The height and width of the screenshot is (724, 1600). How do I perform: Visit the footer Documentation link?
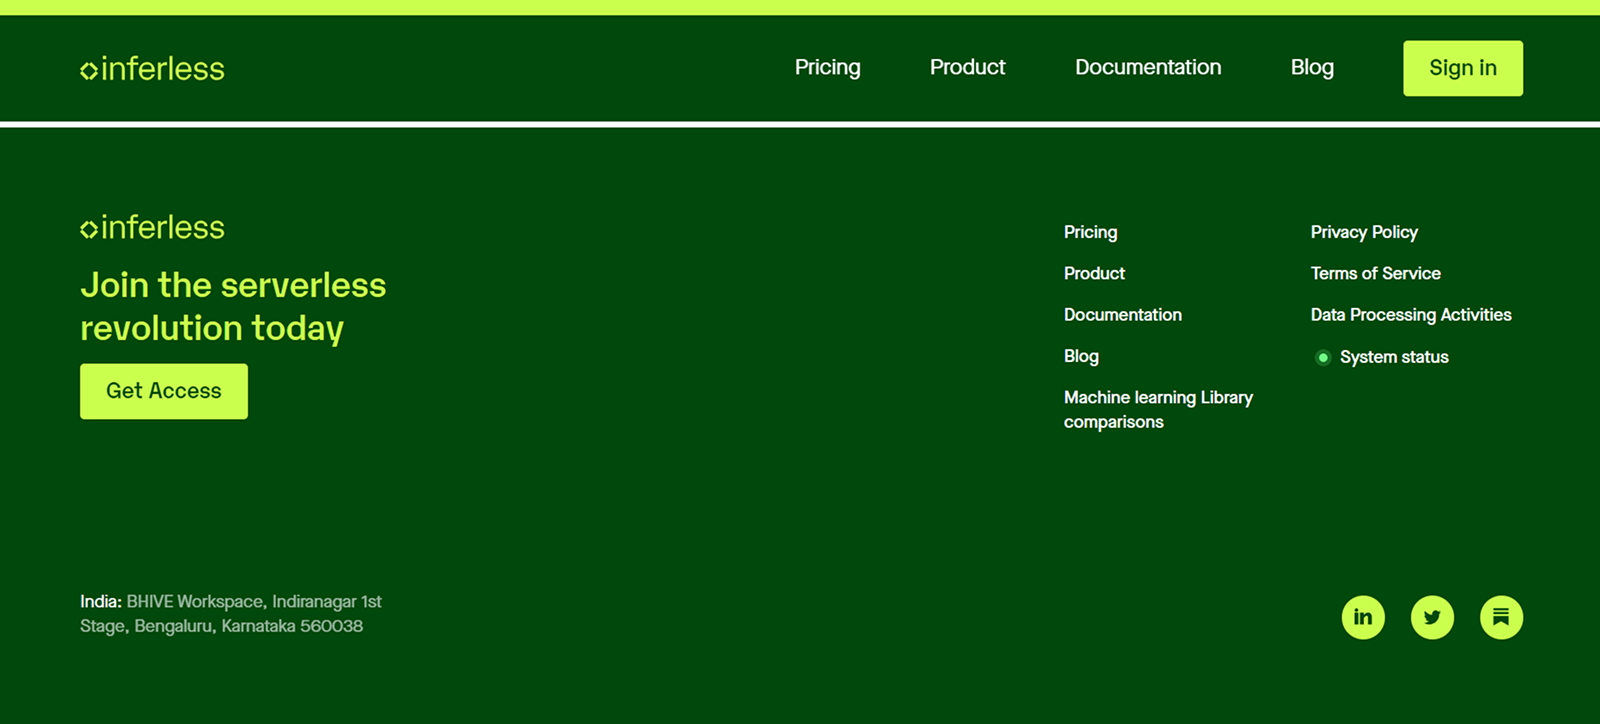tap(1123, 315)
